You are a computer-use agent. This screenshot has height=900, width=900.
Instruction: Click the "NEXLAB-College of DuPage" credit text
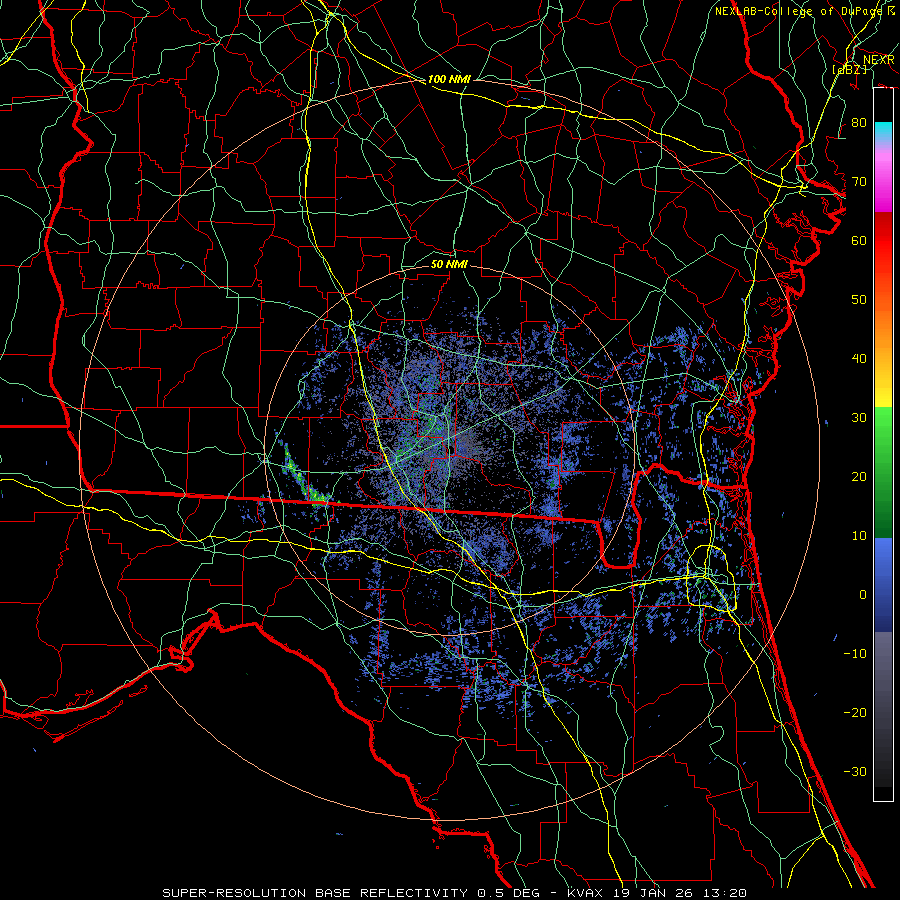(x=800, y=11)
